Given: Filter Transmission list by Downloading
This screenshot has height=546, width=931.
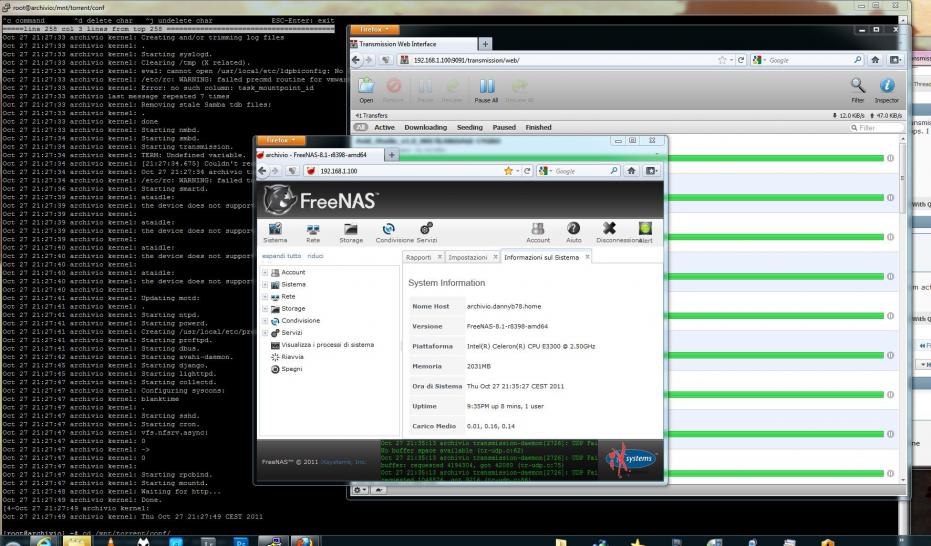Looking at the screenshot, I should coord(425,127).
